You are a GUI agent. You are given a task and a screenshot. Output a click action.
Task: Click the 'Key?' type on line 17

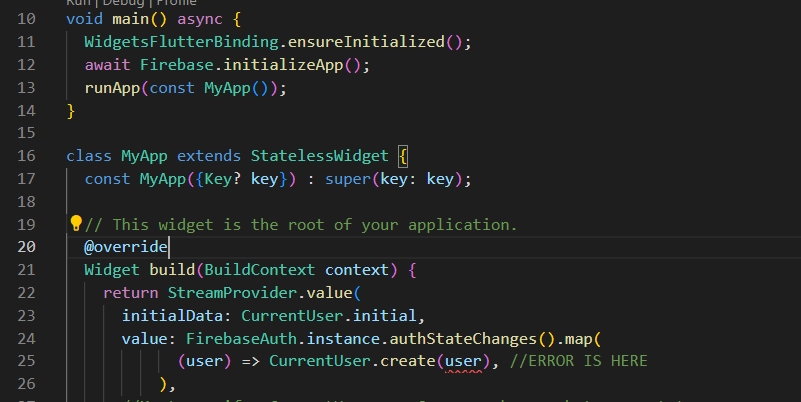point(223,179)
